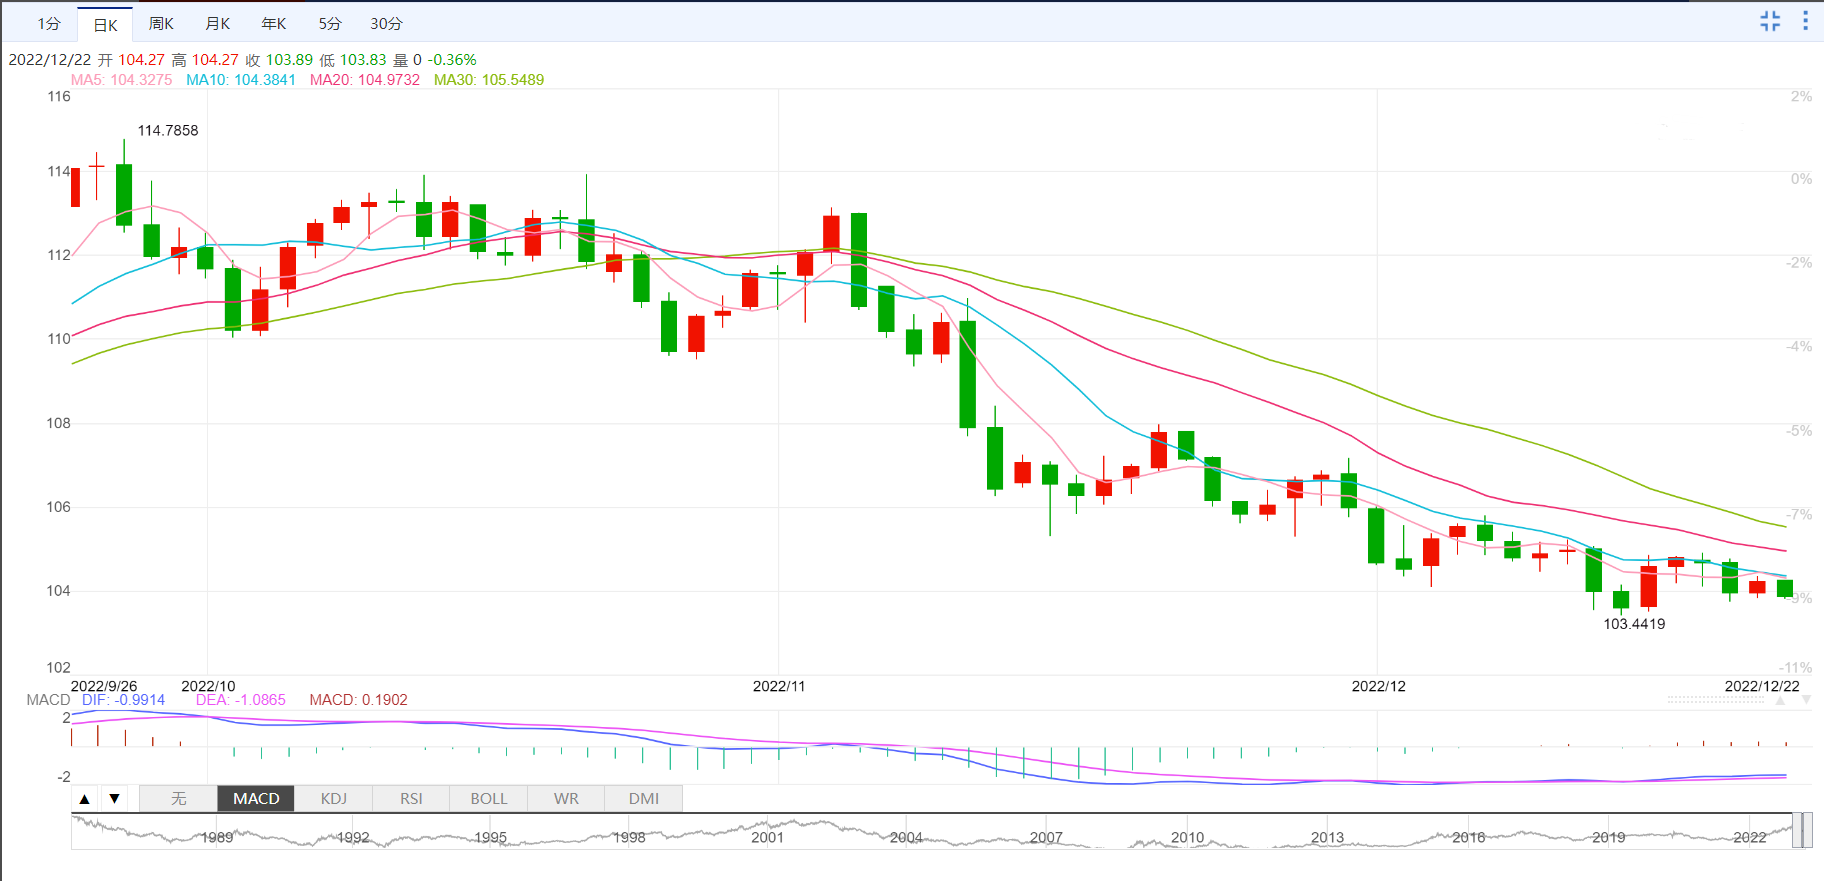Click the black down arrow beside indicator tabs
Screen dimensions: 1824x881
click(115, 798)
